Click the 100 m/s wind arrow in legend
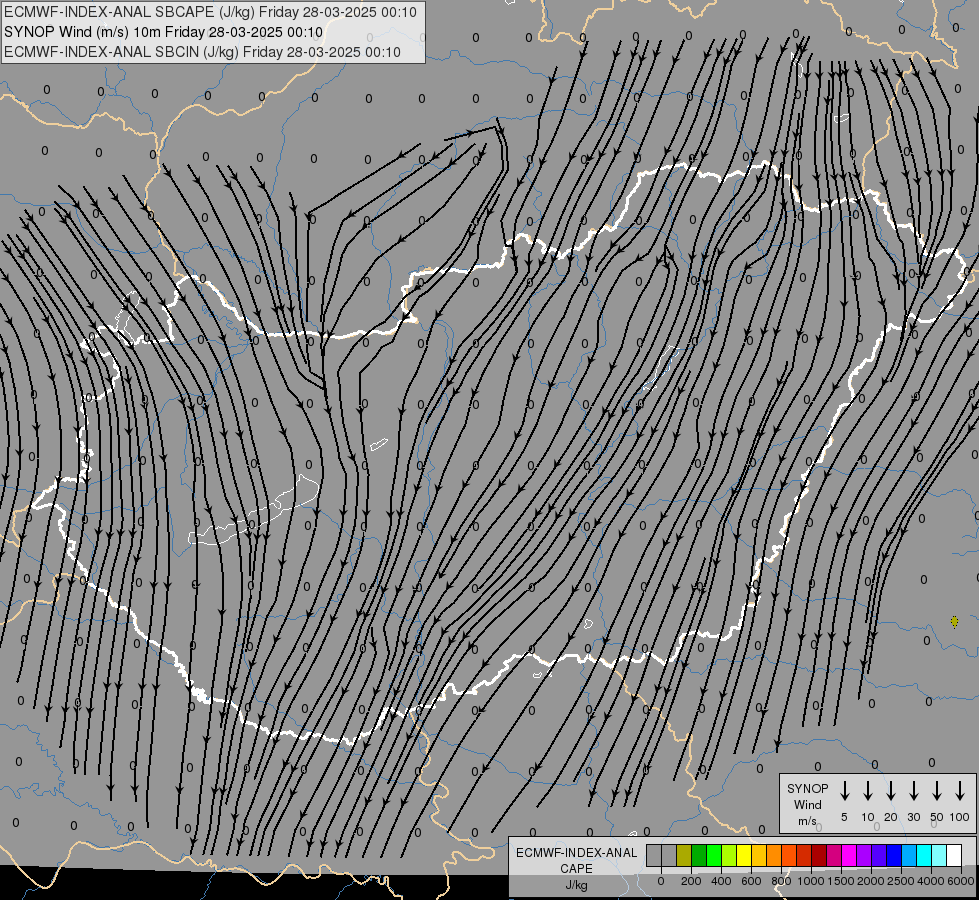 [x=960, y=791]
